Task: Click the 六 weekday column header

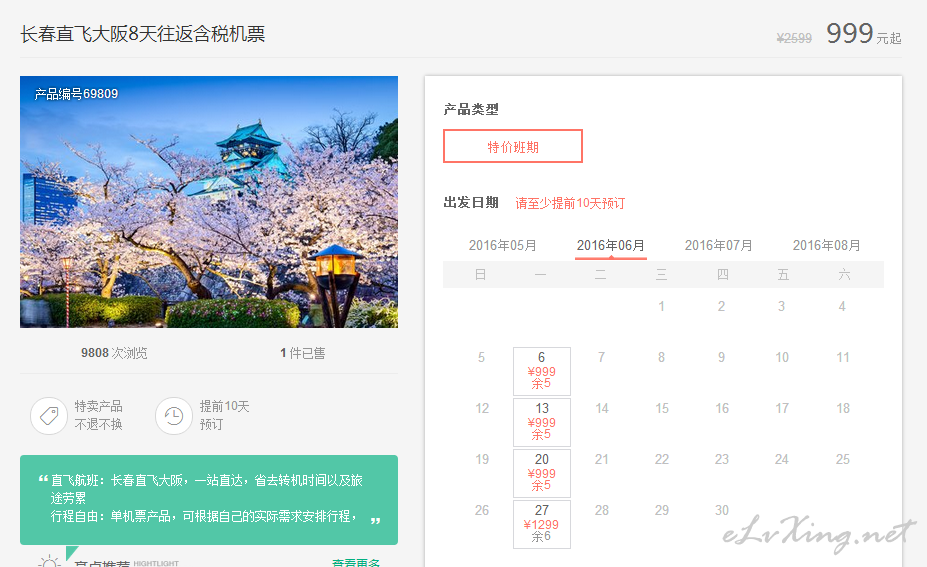Action: [844, 274]
